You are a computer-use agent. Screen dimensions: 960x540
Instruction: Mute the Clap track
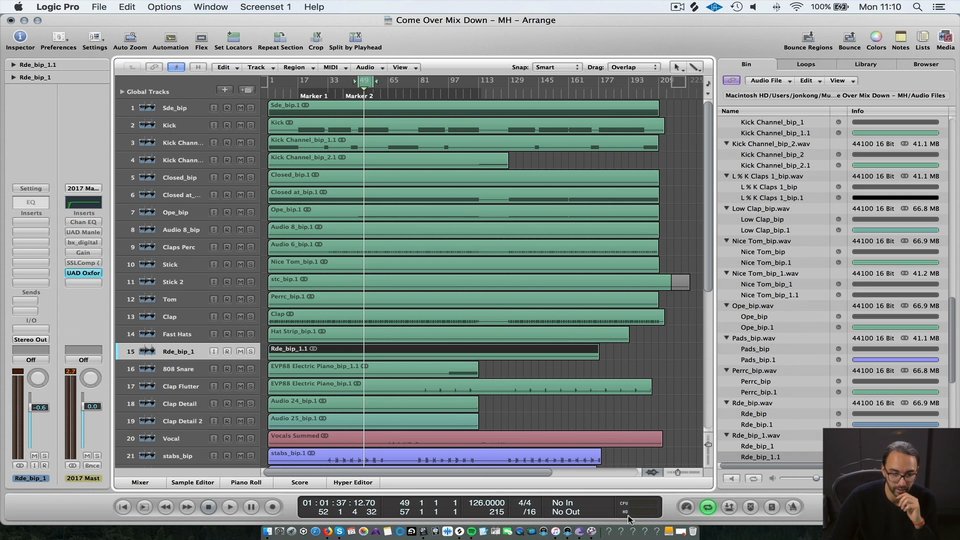240,317
